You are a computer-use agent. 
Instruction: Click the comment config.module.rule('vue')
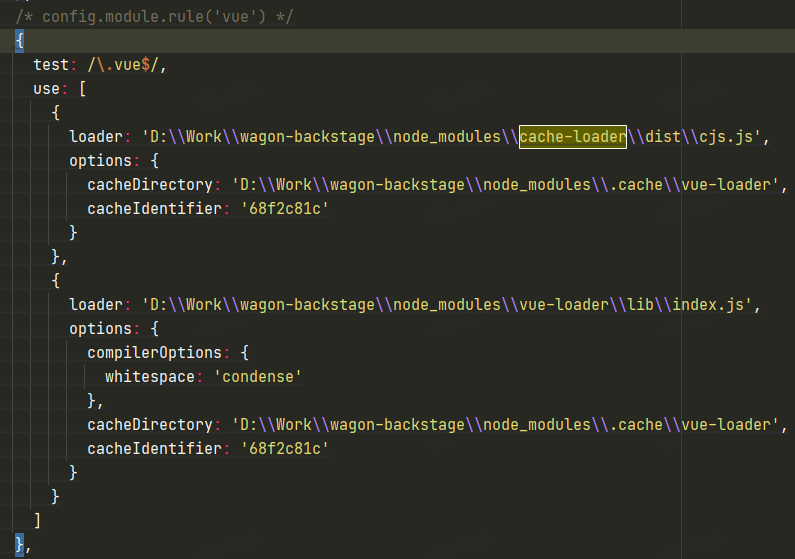pos(154,16)
